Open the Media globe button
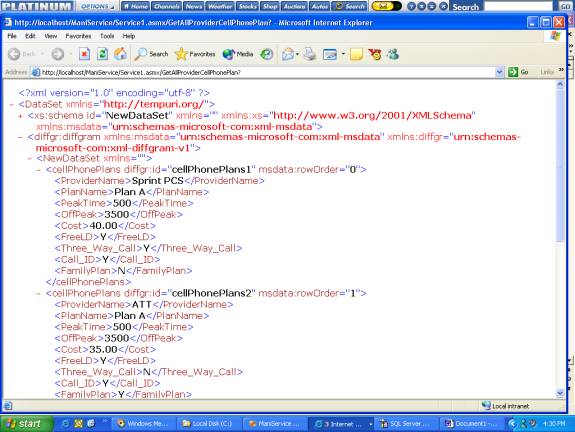 pos(238,54)
